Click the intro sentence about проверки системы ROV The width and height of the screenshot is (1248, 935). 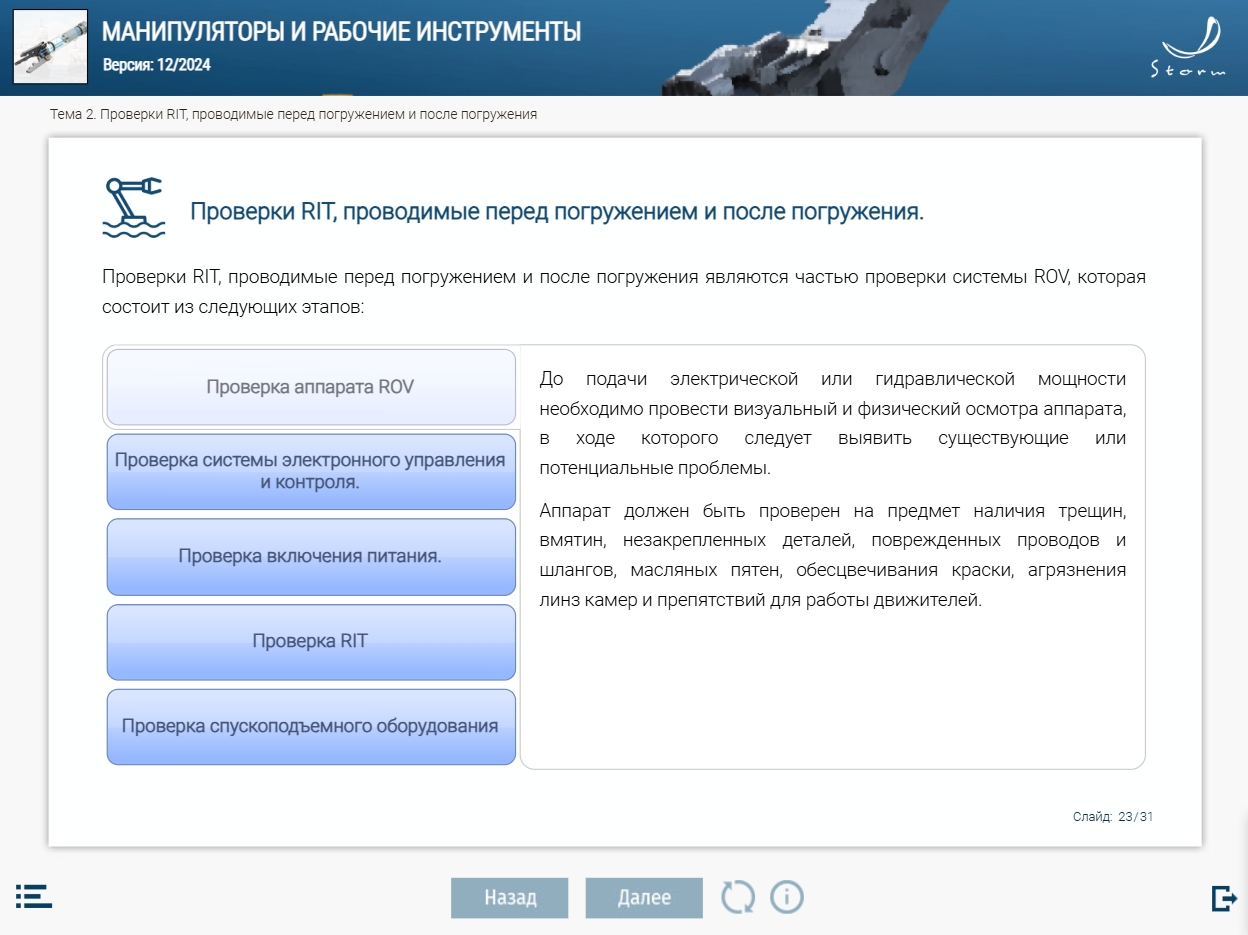click(x=624, y=291)
